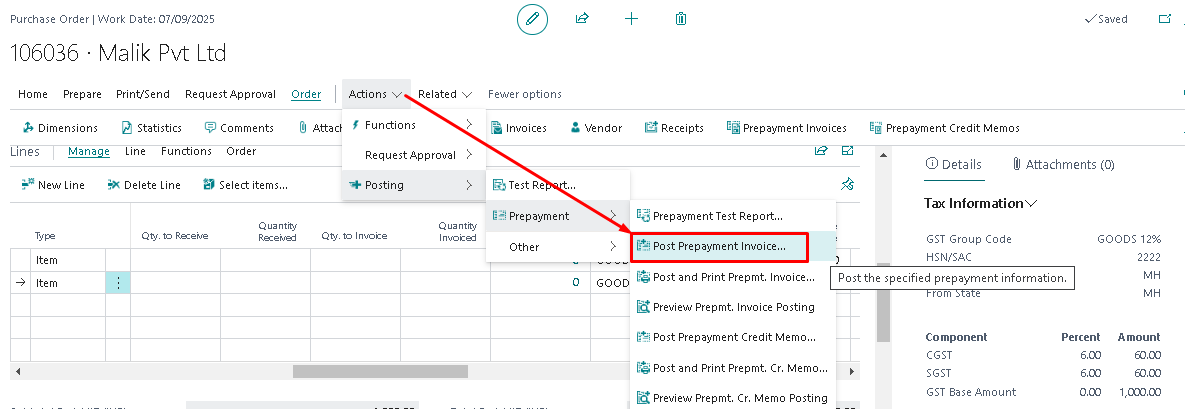
Task: Expand the Request Approval submenu item
Action: 414,155
